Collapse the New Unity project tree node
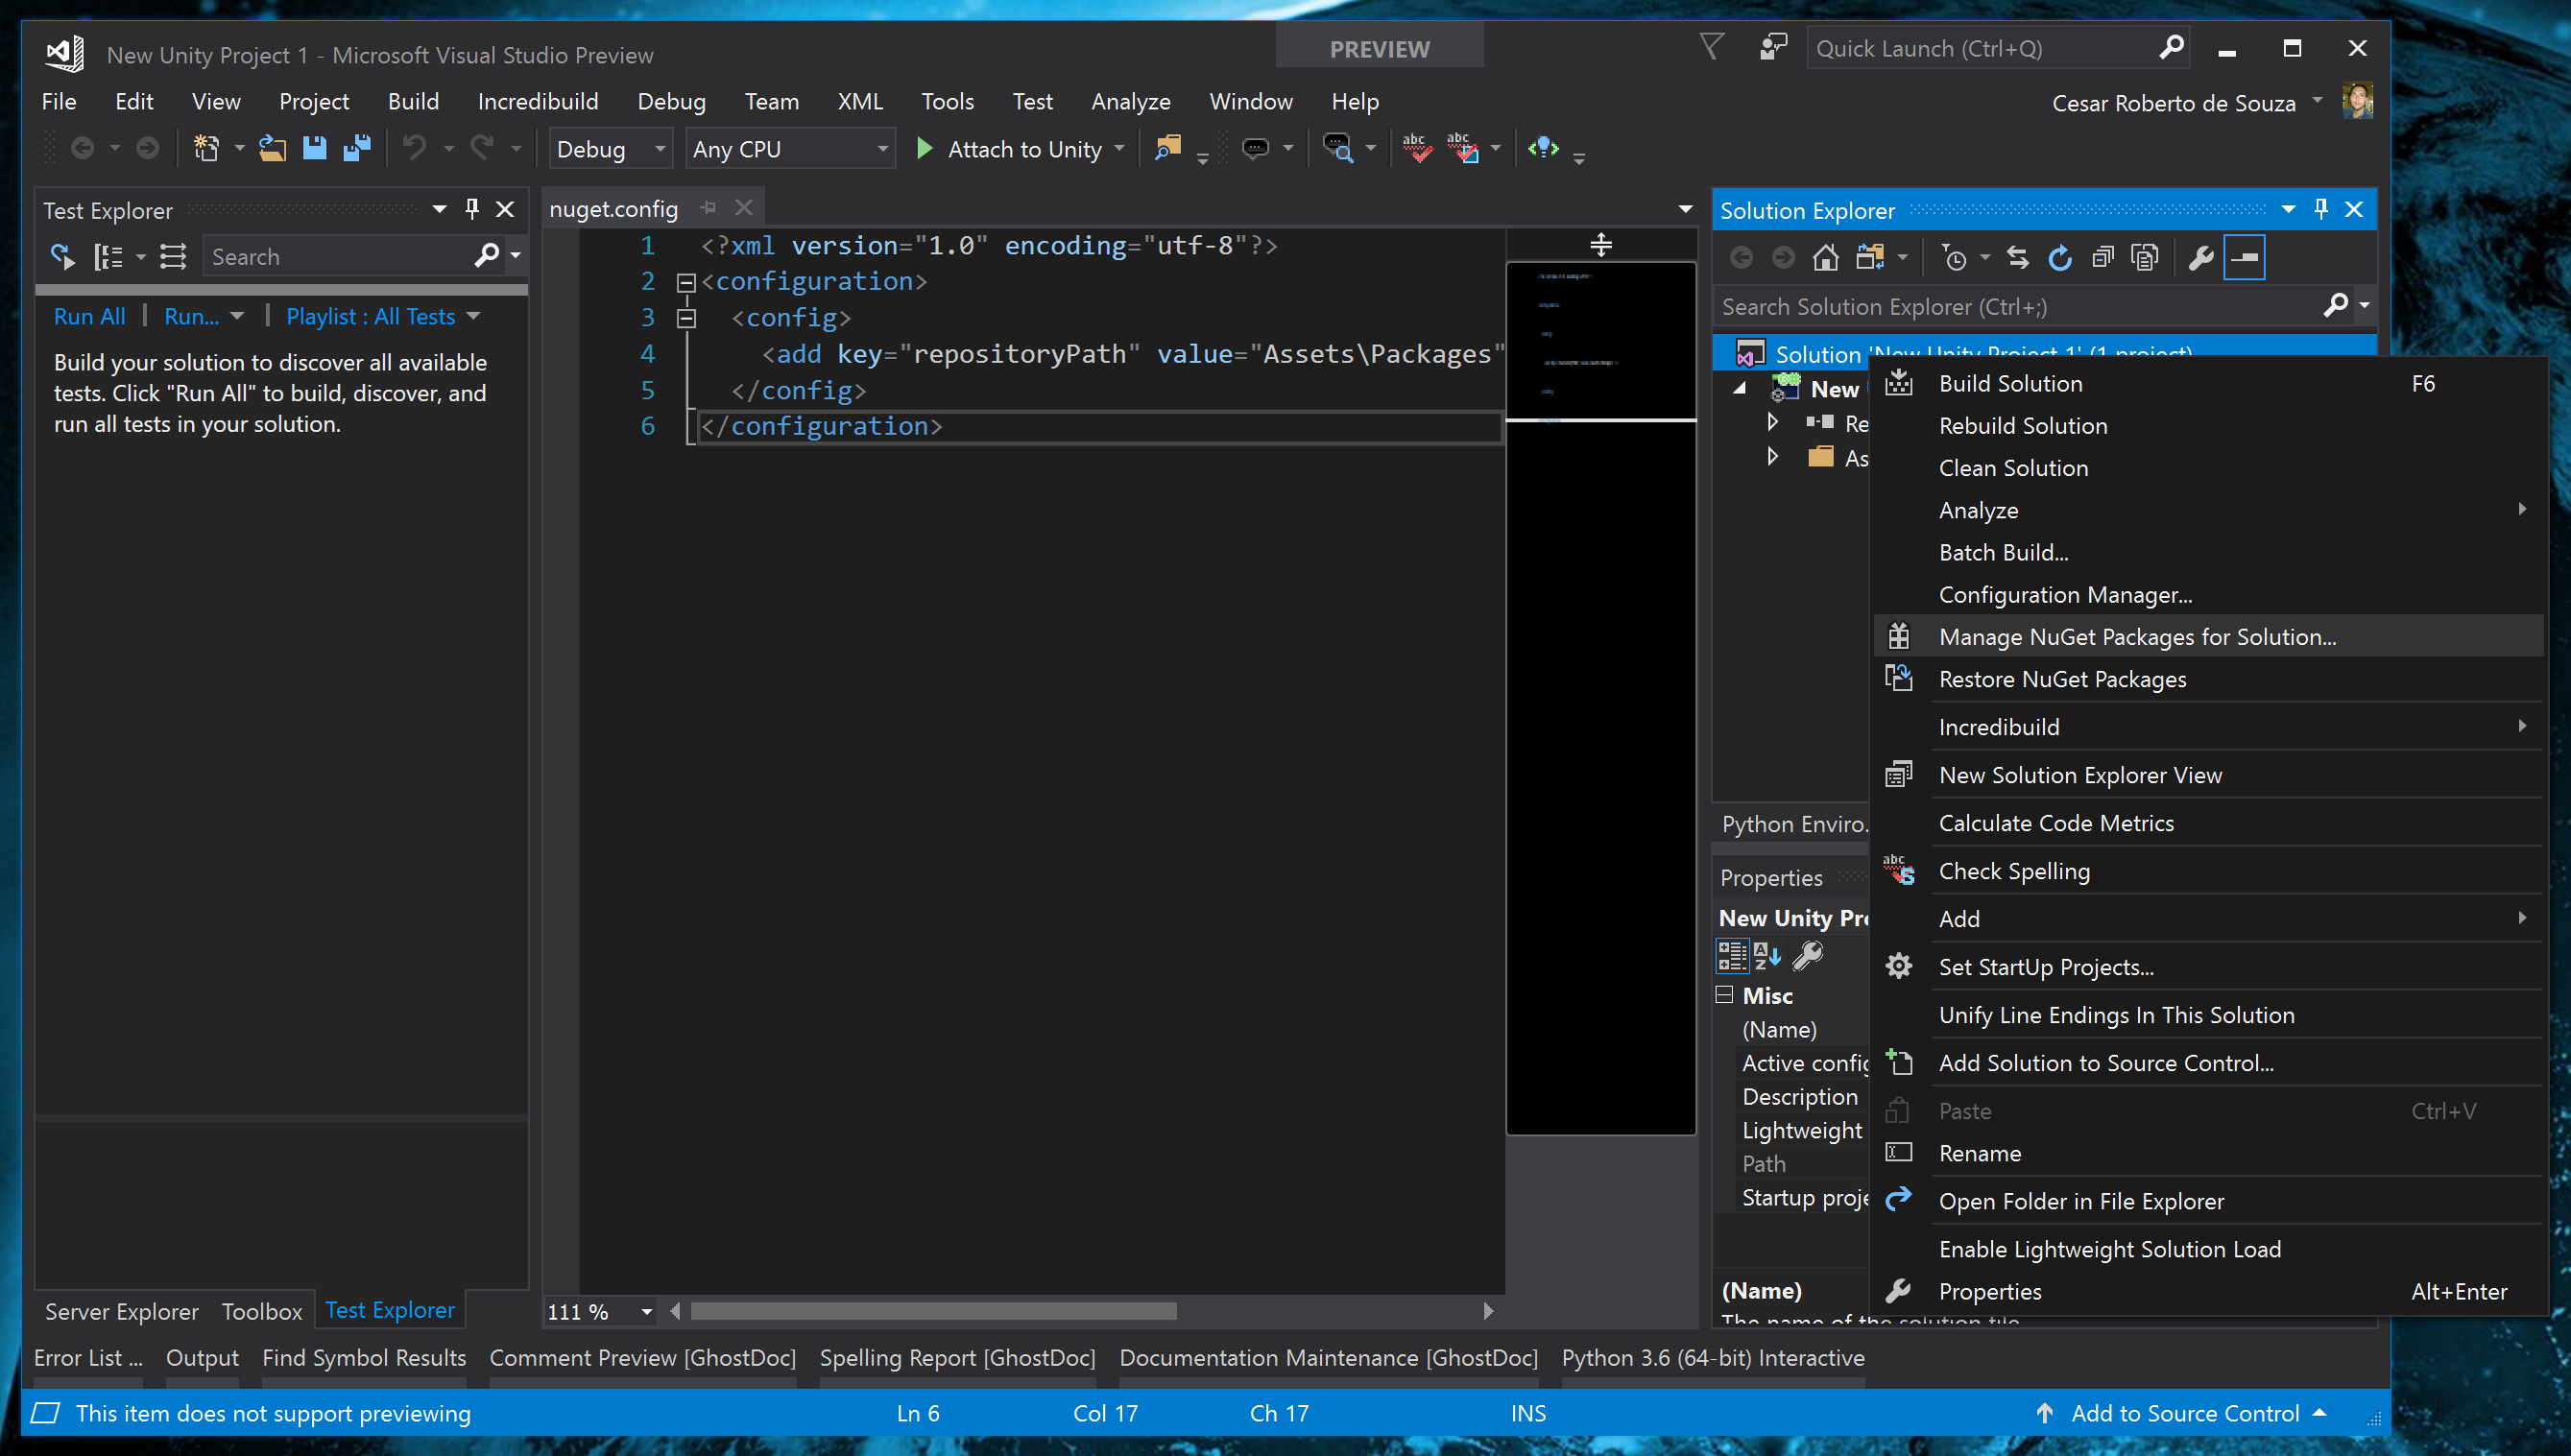2571x1456 pixels. tap(1740, 388)
